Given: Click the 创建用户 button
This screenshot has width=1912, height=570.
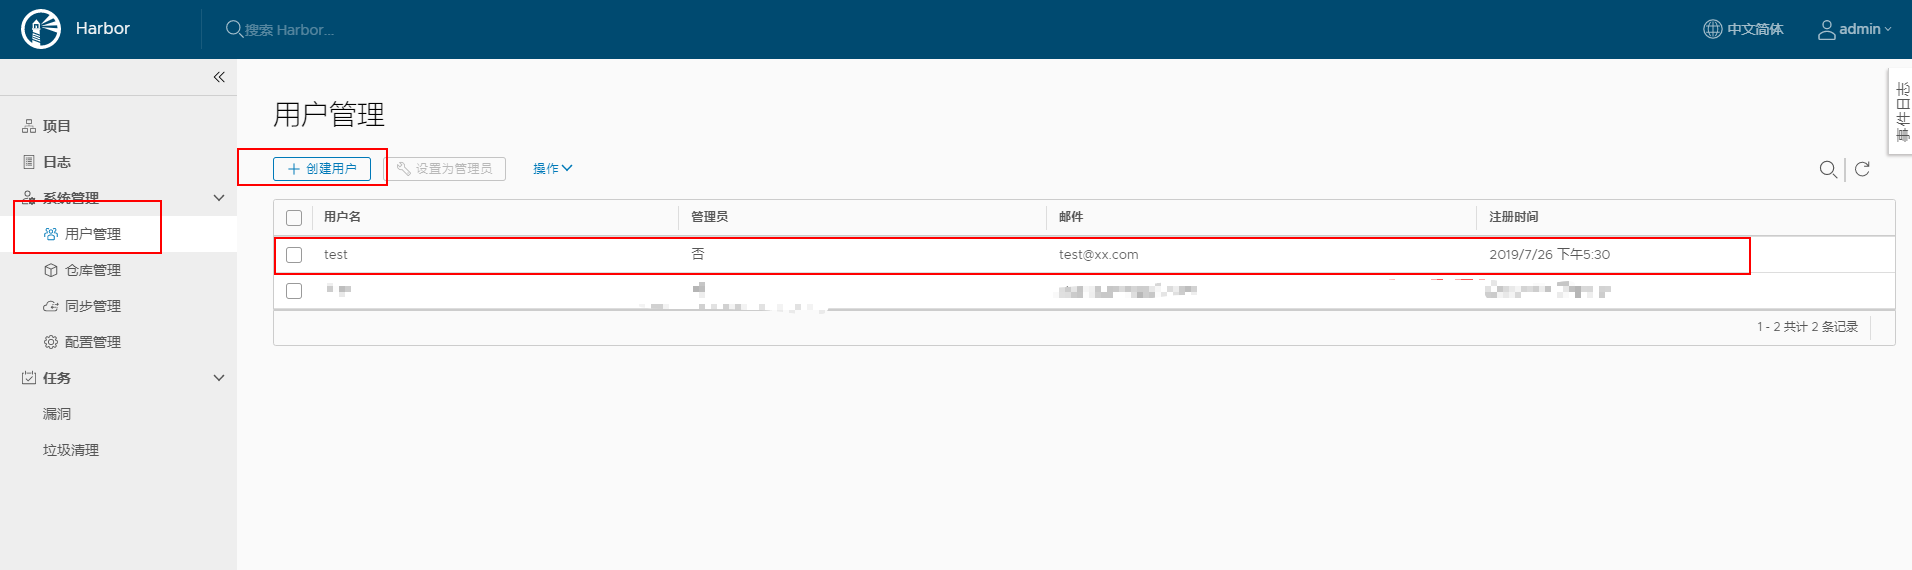Looking at the screenshot, I should coord(322,169).
